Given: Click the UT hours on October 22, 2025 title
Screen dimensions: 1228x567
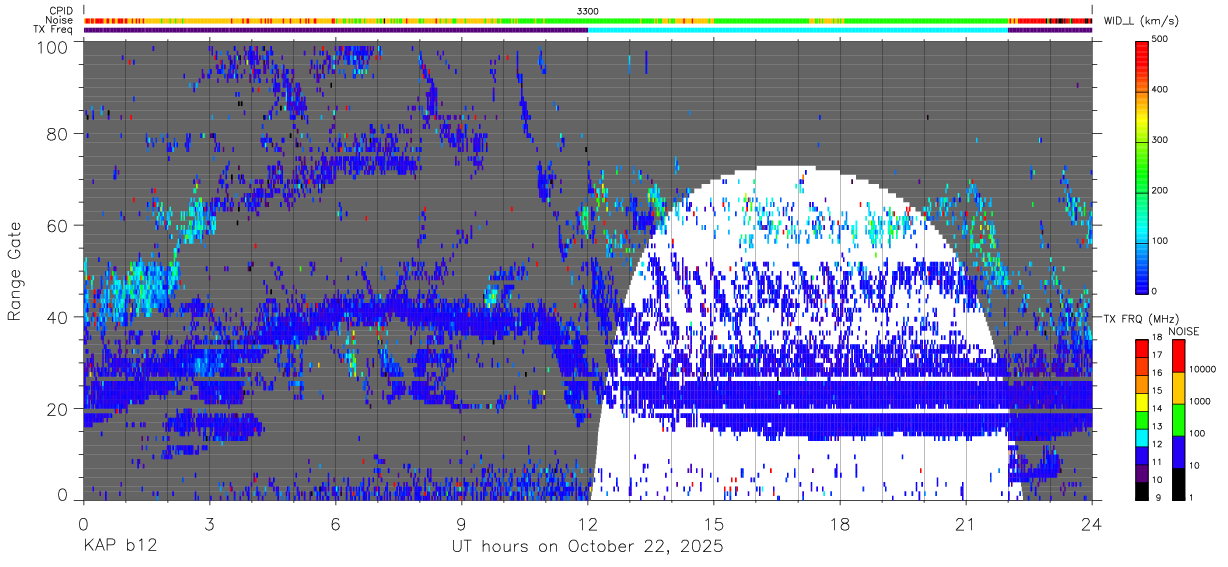Looking at the screenshot, I should click(x=586, y=547).
